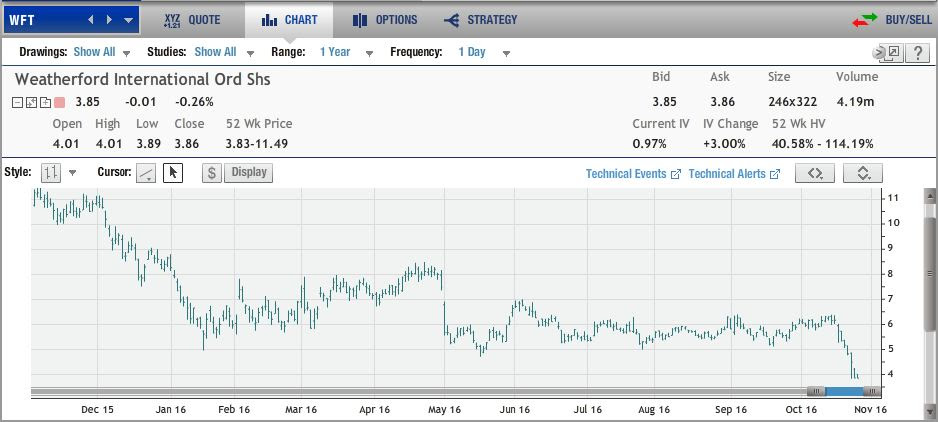Screen dimensions: 938x422
Task: Select the OHLC bar chart style icon
Action: coord(51,173)
